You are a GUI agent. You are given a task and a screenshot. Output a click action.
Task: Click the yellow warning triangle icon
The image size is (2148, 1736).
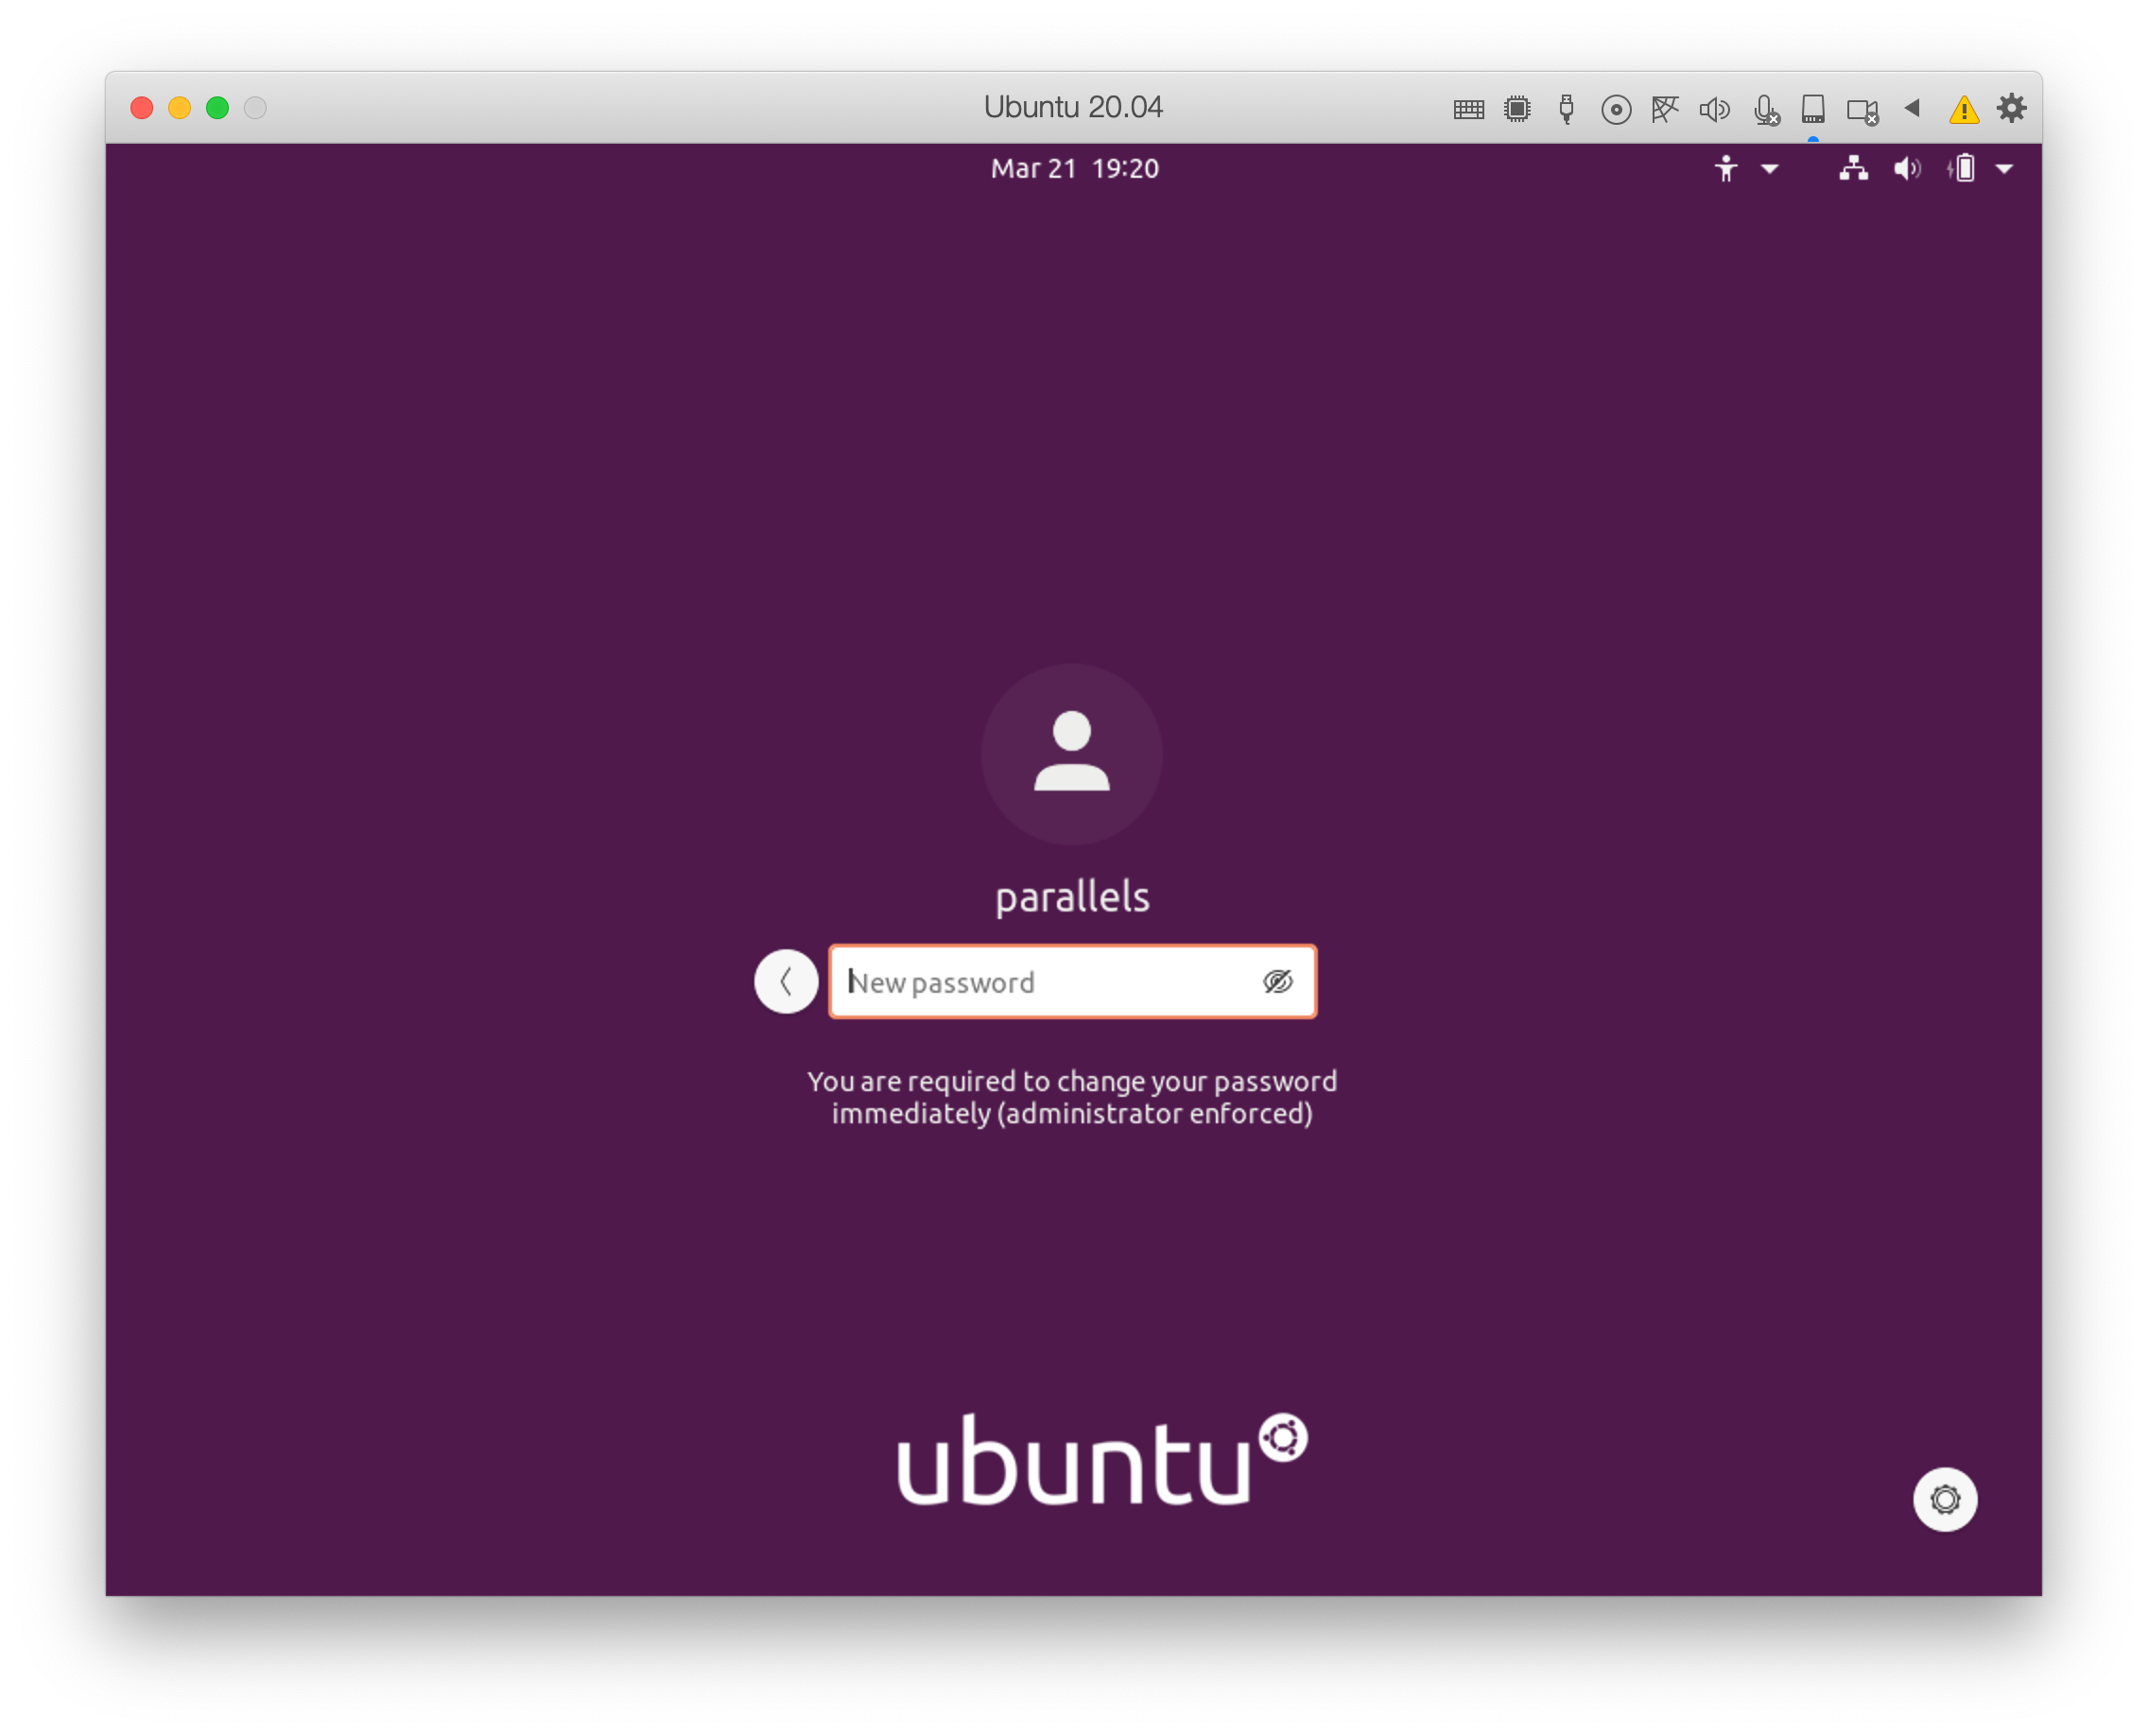click(1964, 109)
